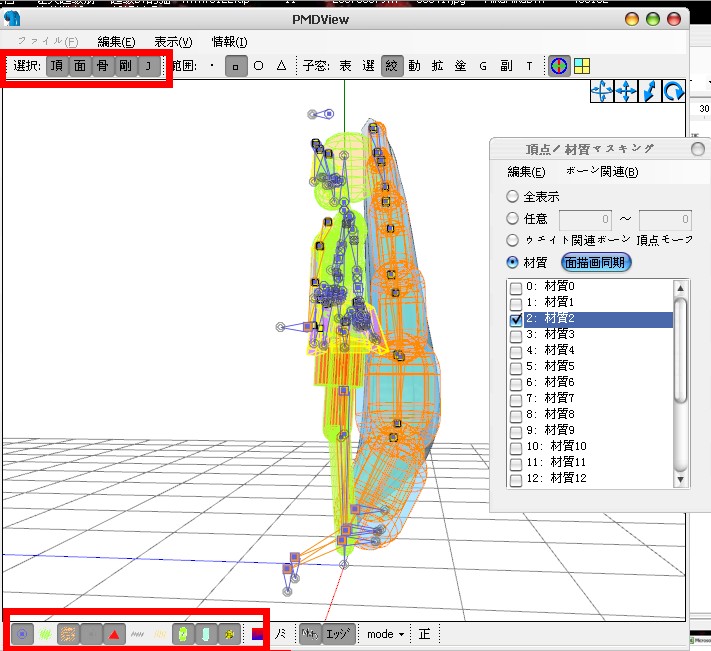Open the 拡 sub-window
This screenshot has height=651, width=711.
(x=438, y=66)
